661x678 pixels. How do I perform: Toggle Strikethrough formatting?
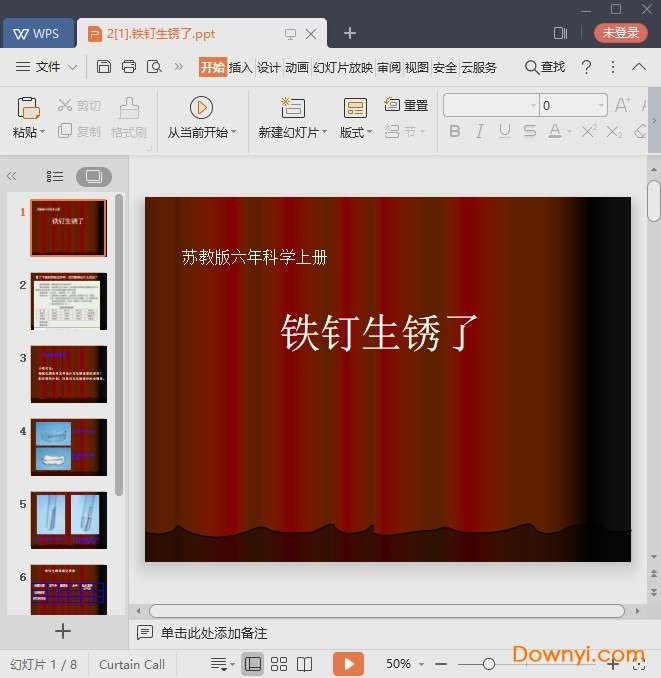(x=530, y=131)
